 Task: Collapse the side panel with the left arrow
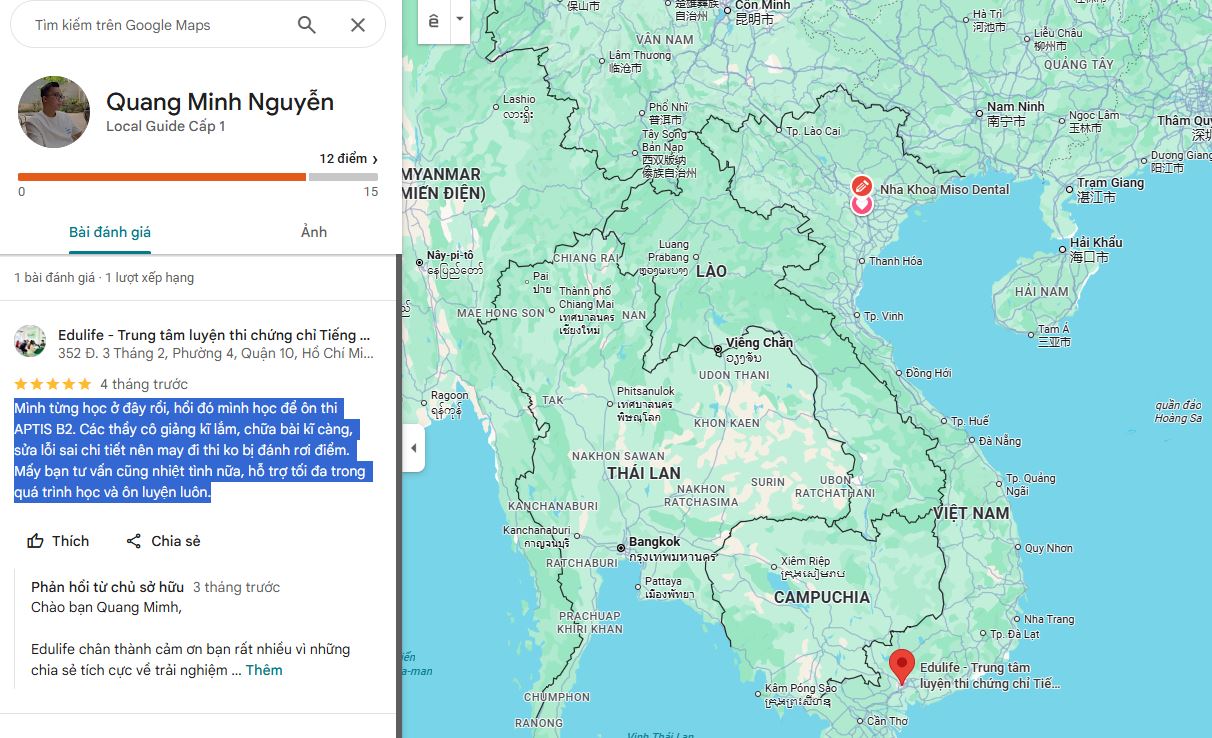(x=413, y=449)
